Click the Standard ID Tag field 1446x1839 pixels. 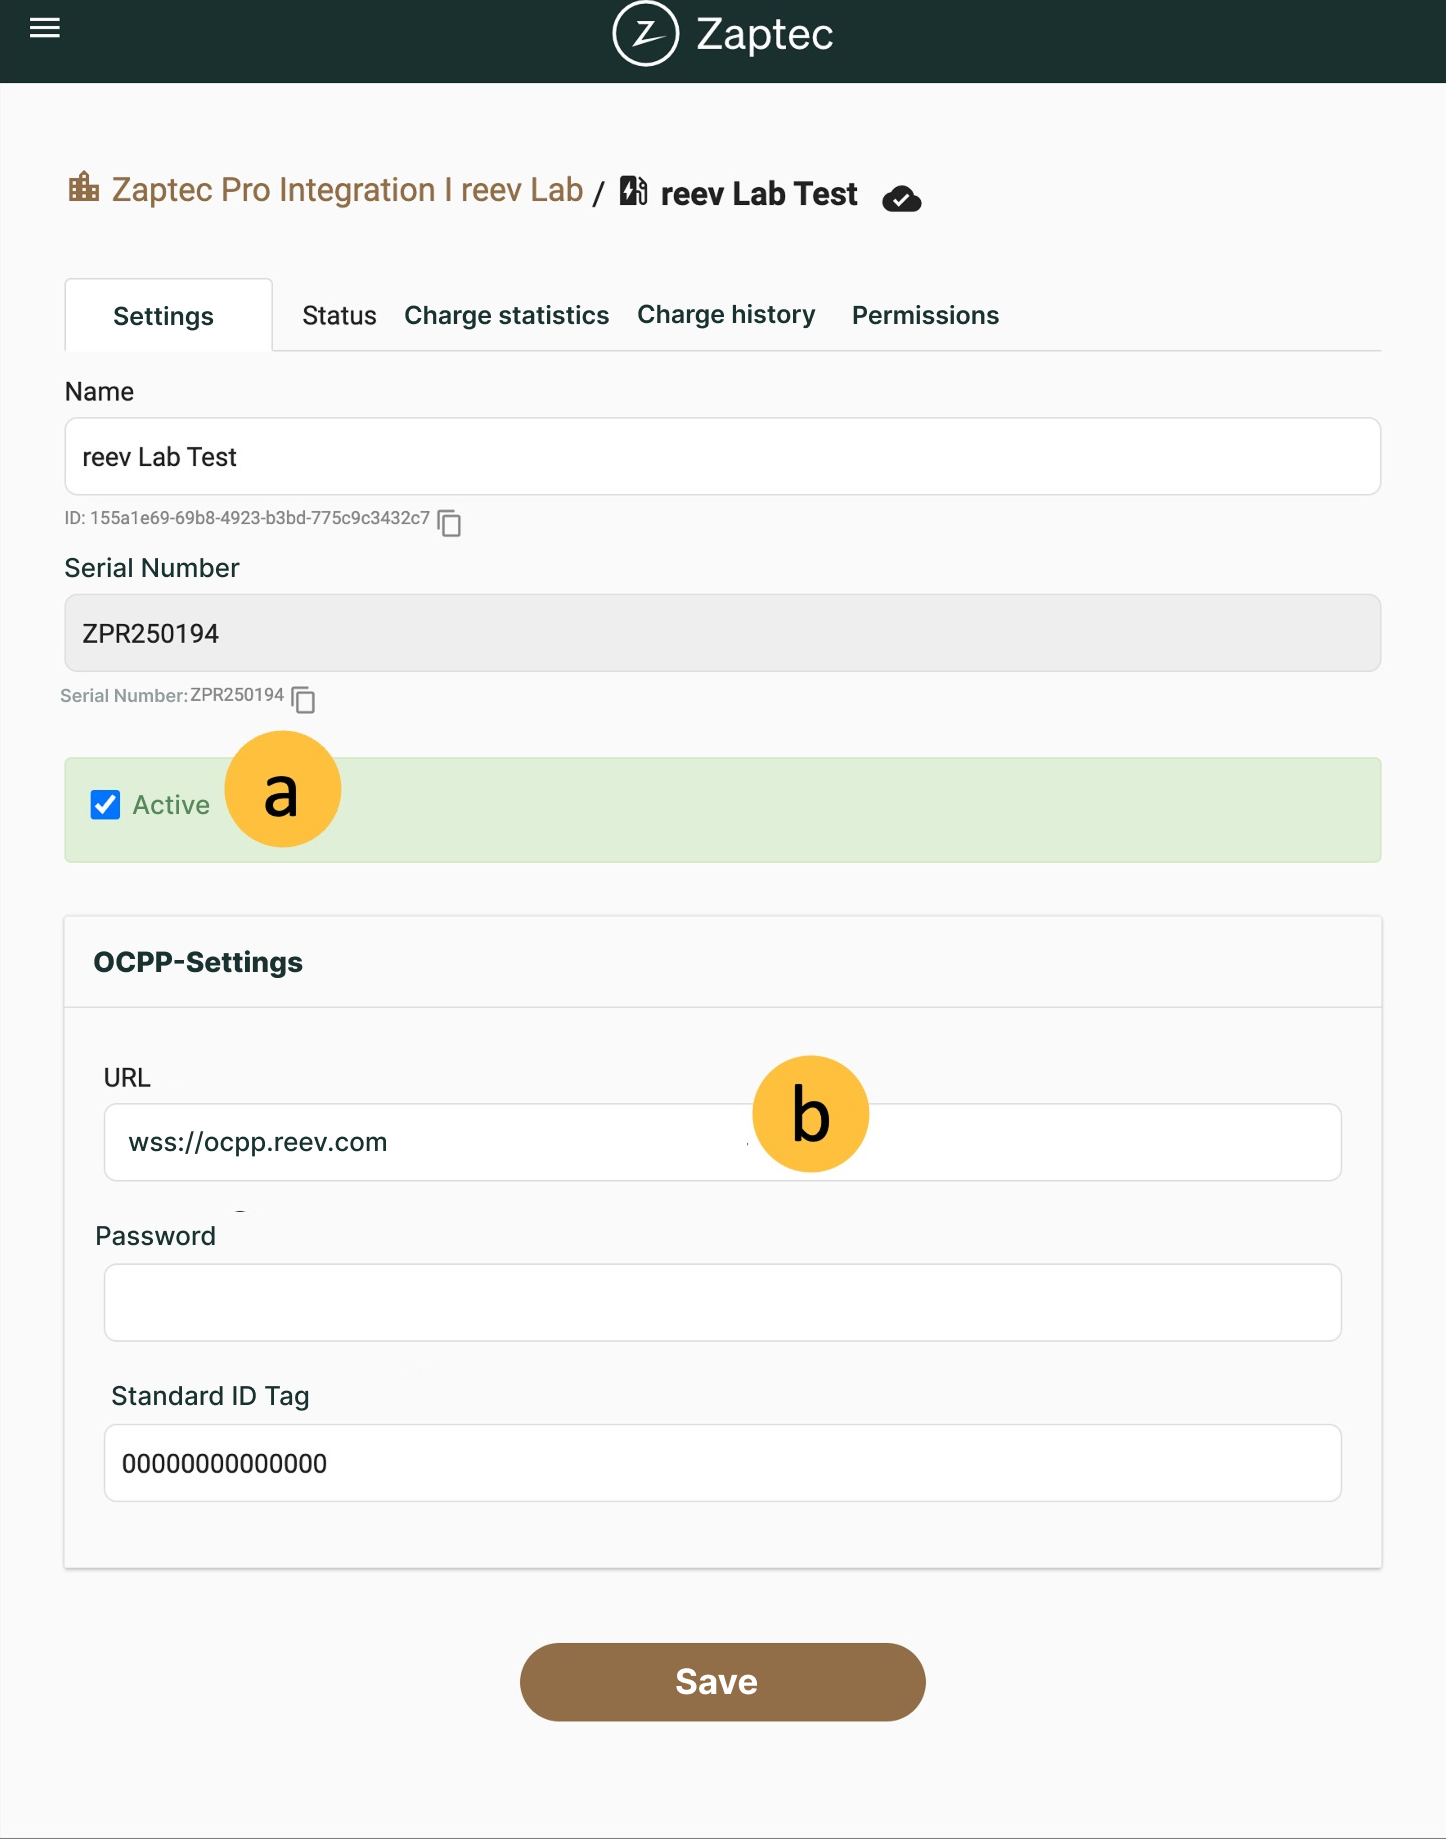[x=722, y=1462]
